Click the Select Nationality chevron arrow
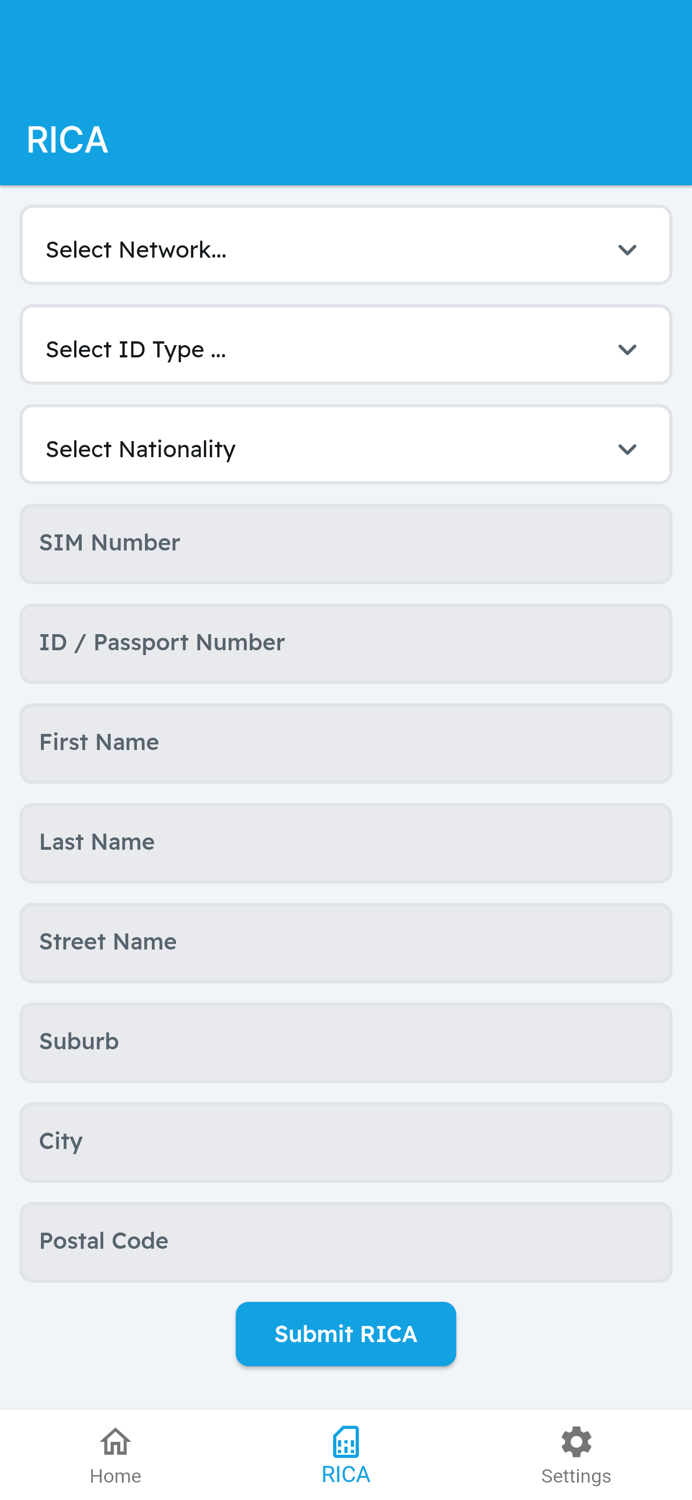Image resolution: width=692 pixels, height=1500 pixels. click(627, 450)
